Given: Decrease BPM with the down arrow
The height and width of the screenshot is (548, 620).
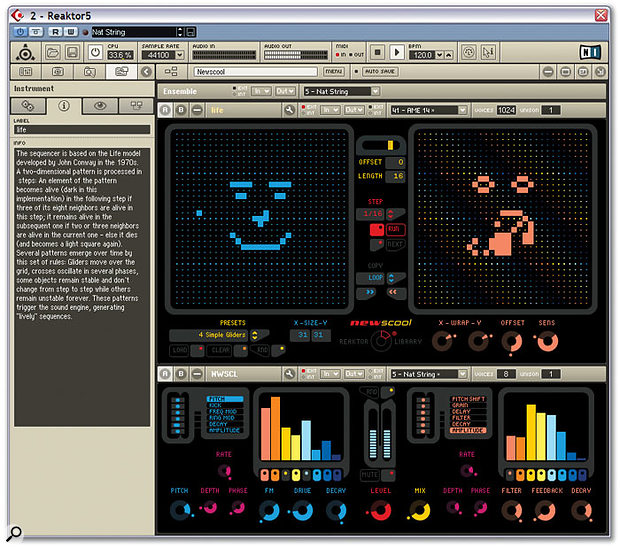Looking at the screenshot, I should tap(439, 55).
